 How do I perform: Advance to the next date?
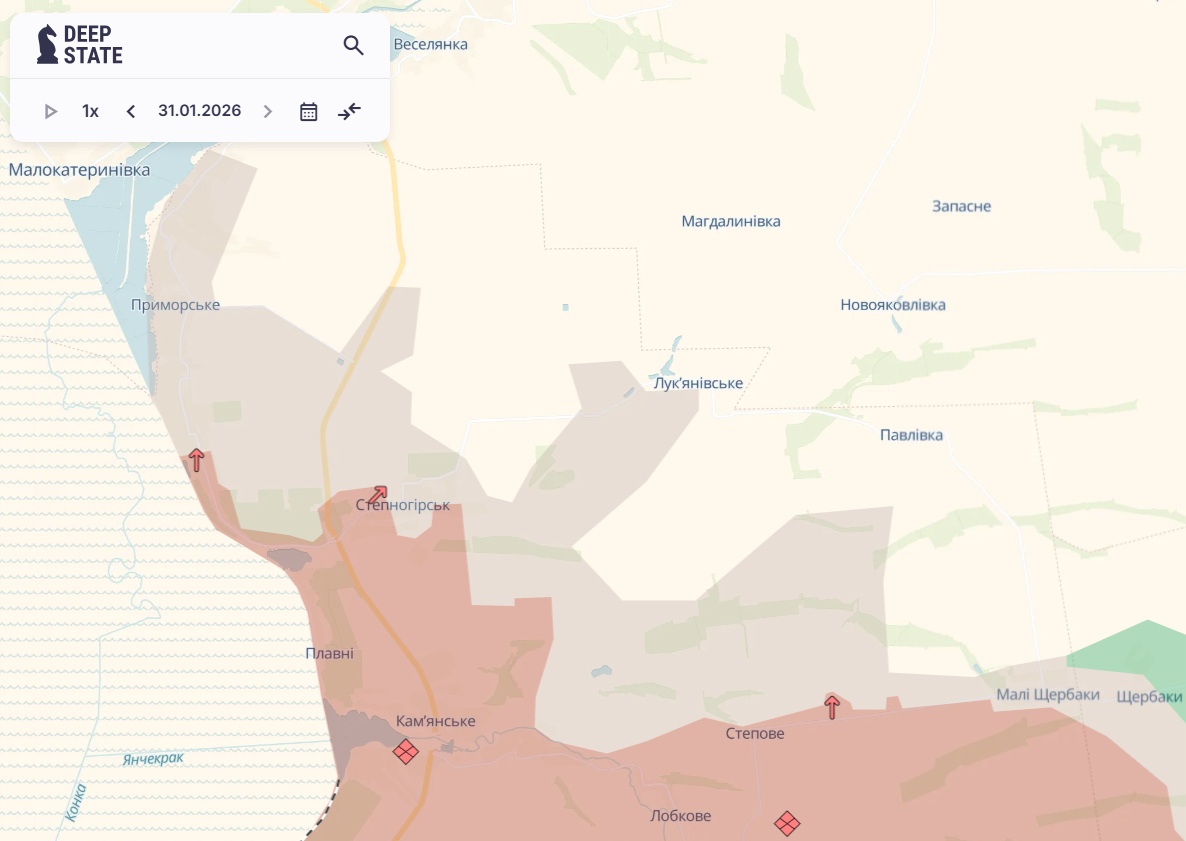267,112
